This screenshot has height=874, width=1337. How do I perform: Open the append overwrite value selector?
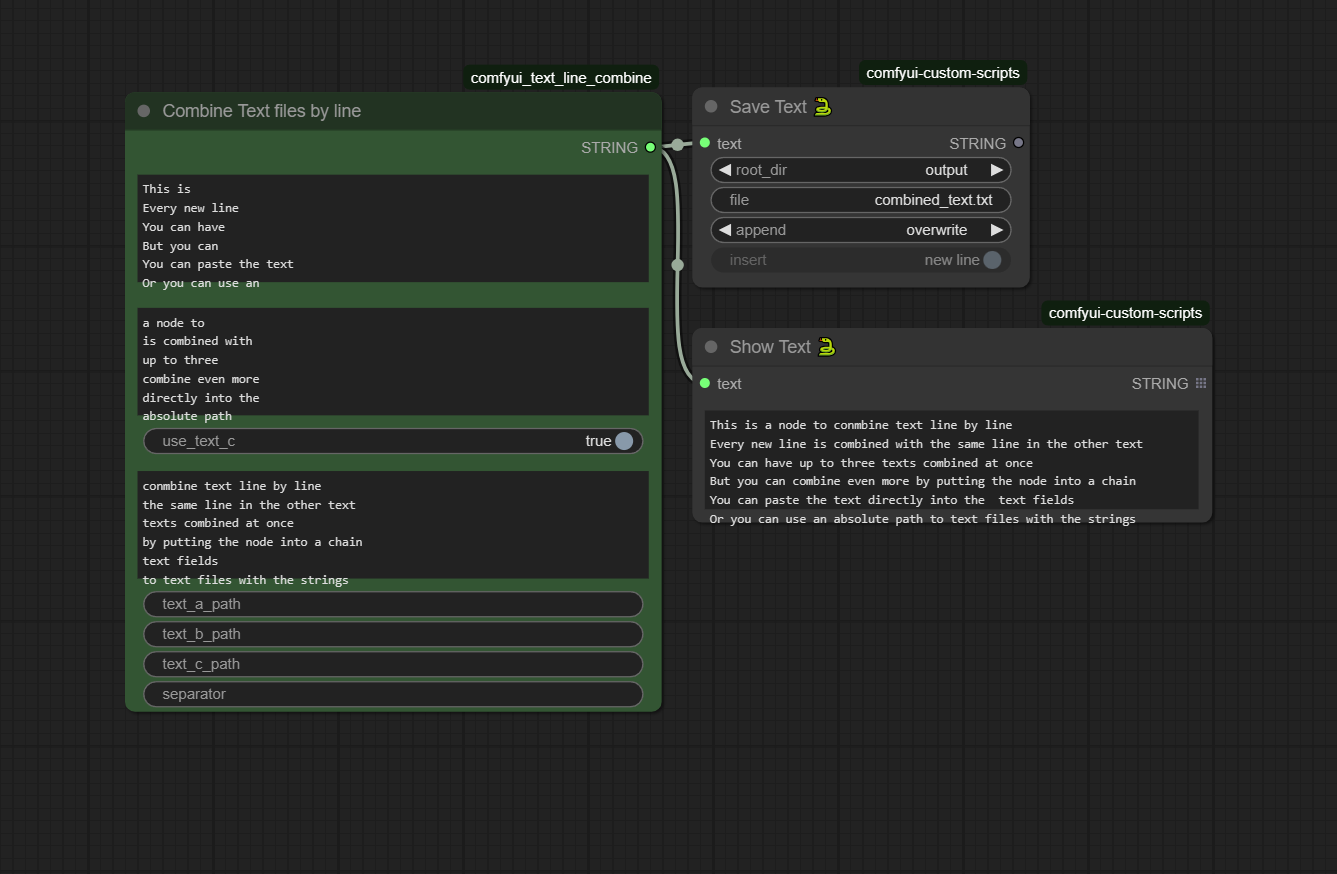[935, 230]
